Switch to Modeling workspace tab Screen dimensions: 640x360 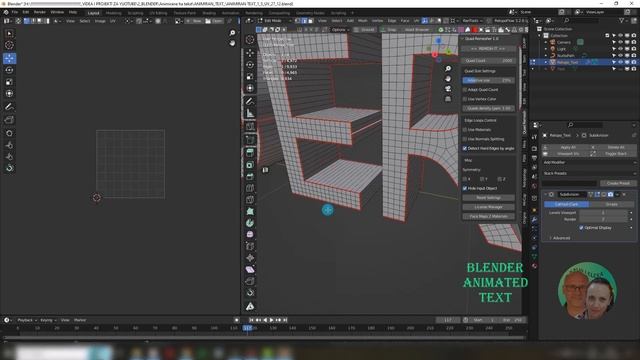[113, 13]
